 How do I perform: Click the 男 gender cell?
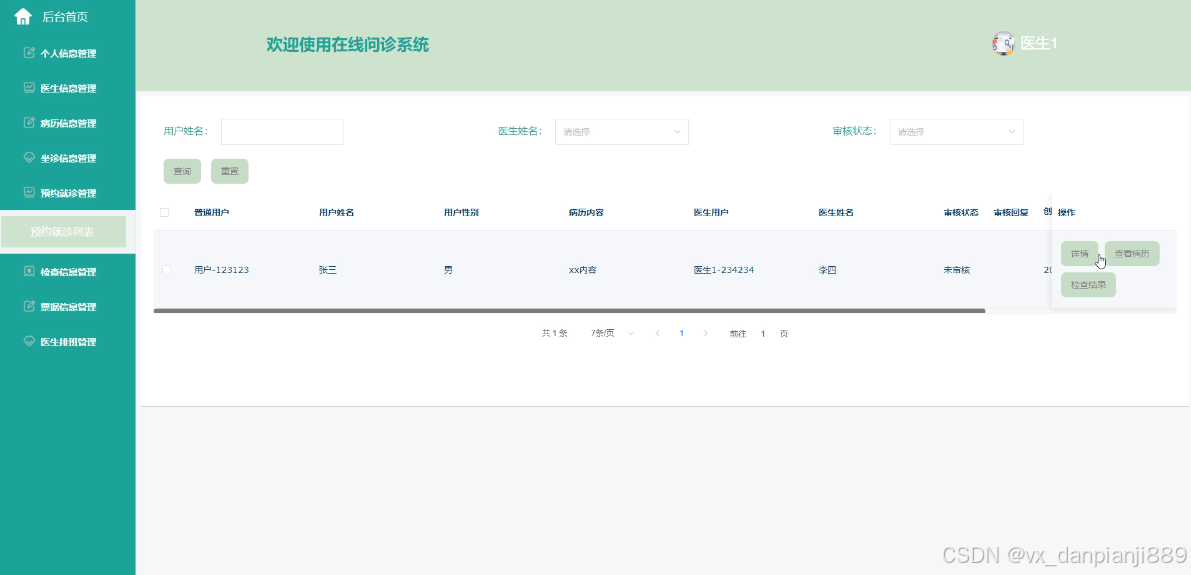[448, 270]
